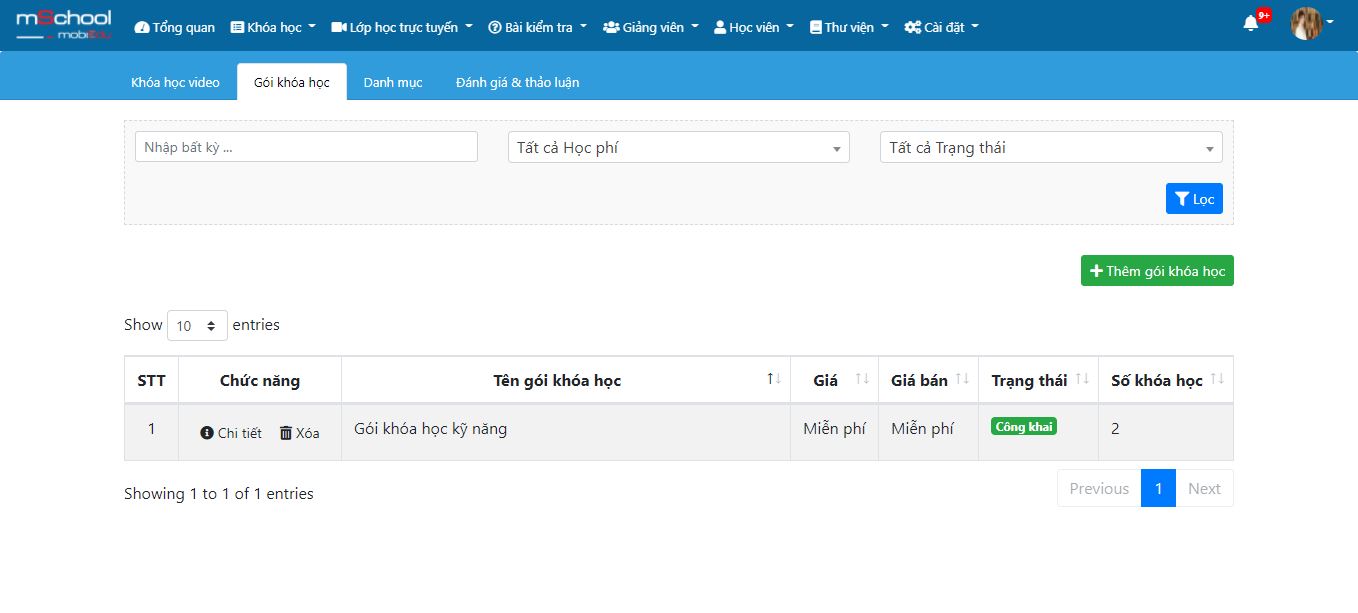Viewport: 1358px width, 613px height.
Task: Sort by Trạng thái column
Action: [1038, 380]
